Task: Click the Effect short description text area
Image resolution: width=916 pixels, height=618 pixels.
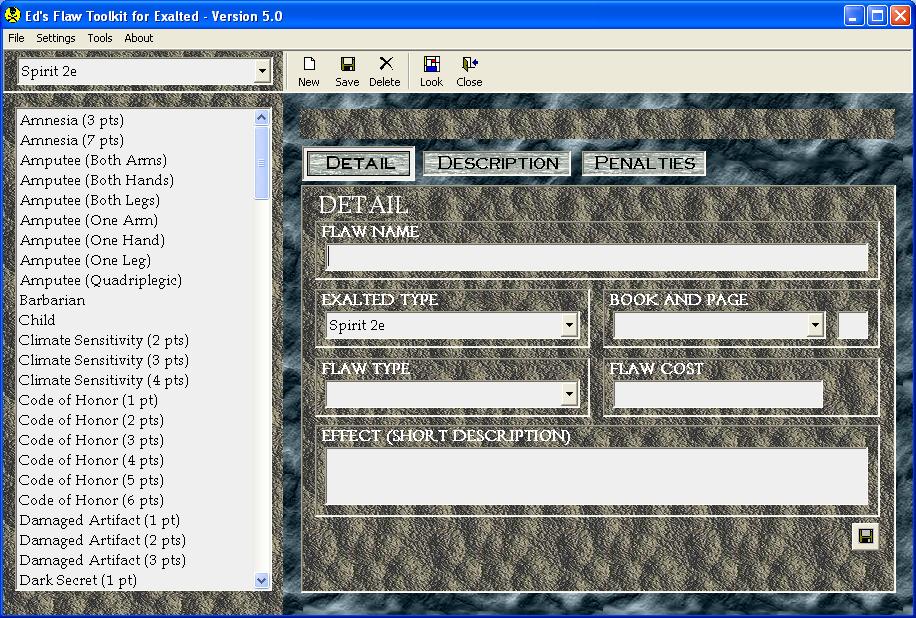Action: pyautogui.click(x=597, y=477)
